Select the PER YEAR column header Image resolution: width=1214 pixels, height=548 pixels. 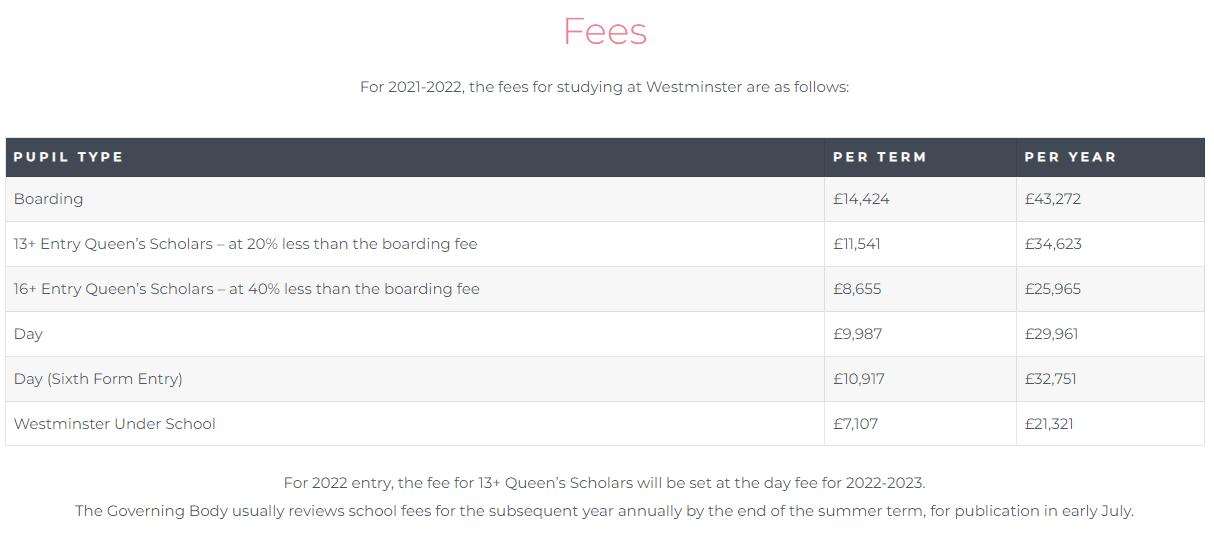(1070, 157)
